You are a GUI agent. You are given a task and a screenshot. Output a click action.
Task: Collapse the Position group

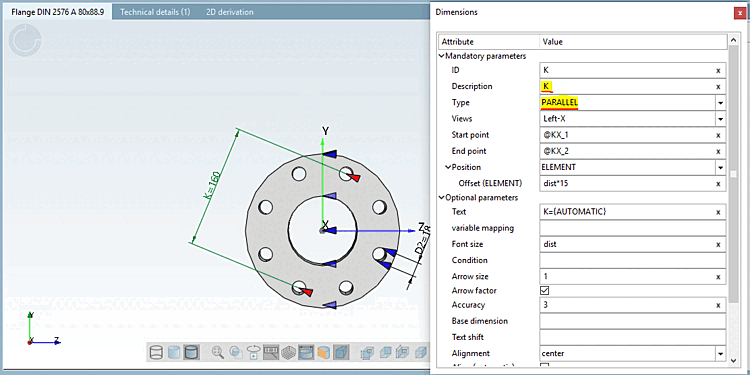point(448,167)
